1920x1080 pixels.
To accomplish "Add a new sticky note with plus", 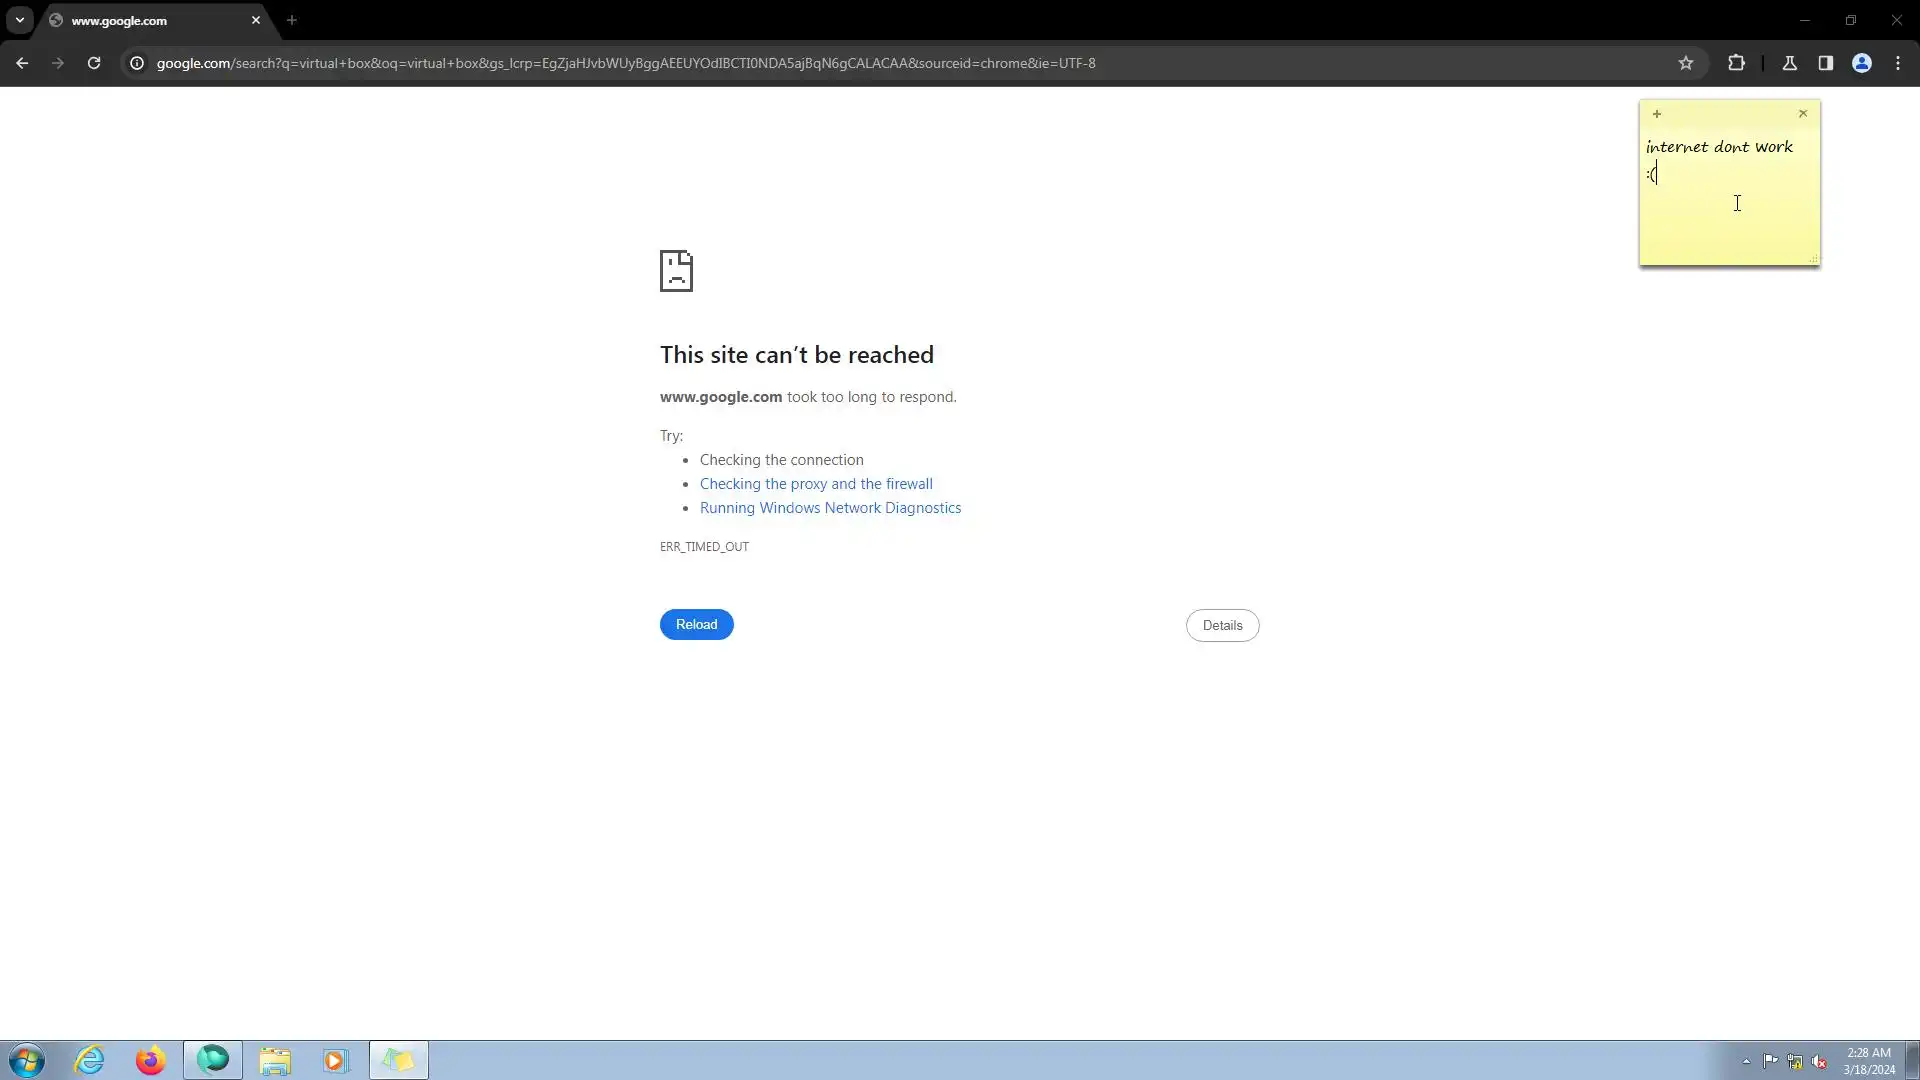I will coord(1657,114).
